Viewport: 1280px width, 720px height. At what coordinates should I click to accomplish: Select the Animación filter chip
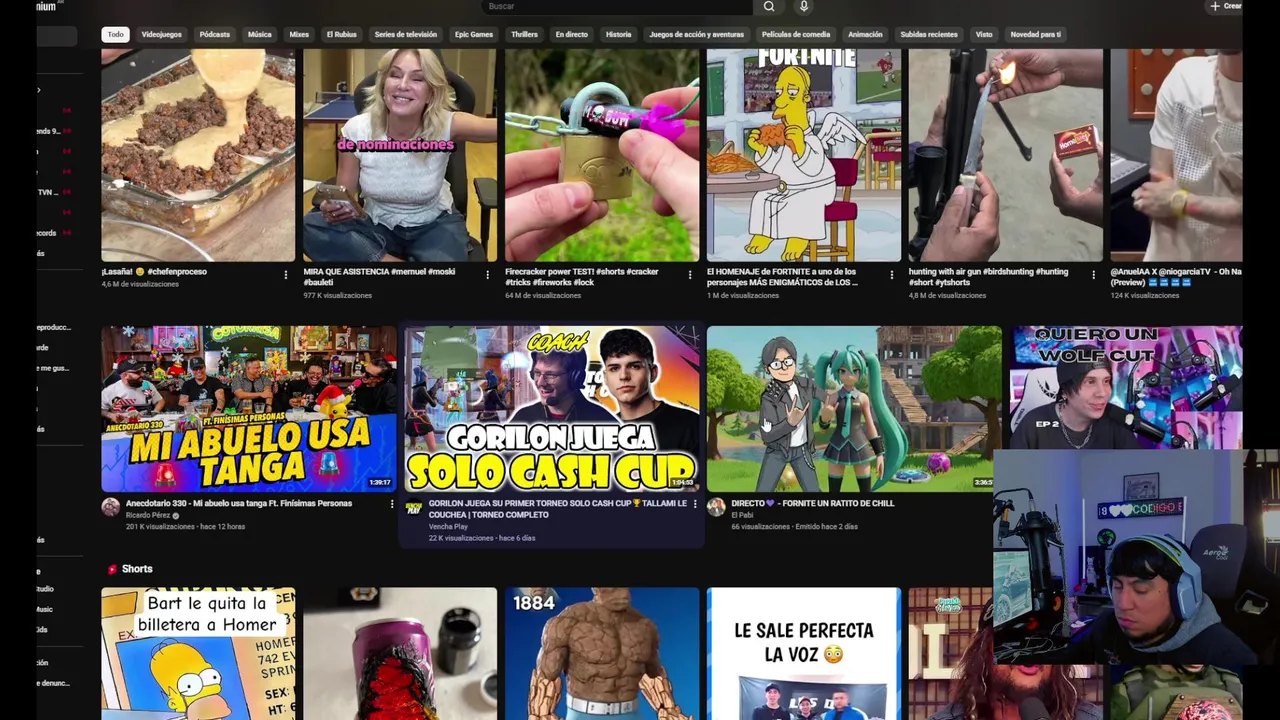[x=865, y=34]
